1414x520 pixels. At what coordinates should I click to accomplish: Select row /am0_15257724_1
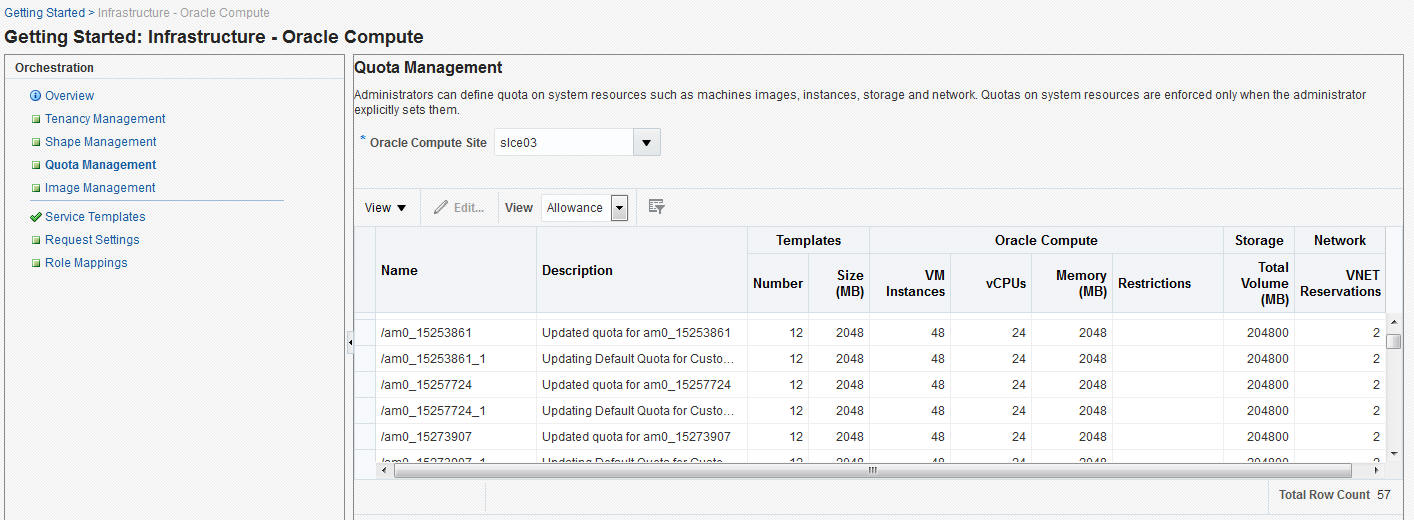tap(870, 411)
